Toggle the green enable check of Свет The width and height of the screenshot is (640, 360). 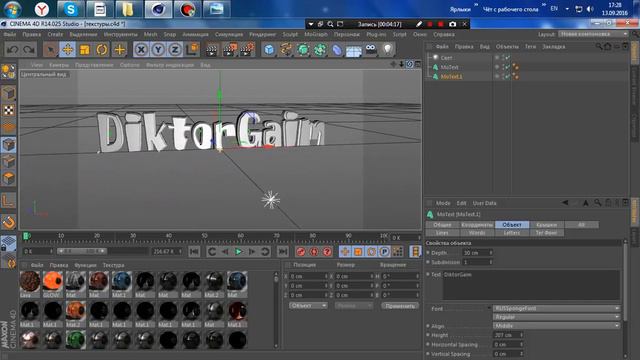(507, 58)
